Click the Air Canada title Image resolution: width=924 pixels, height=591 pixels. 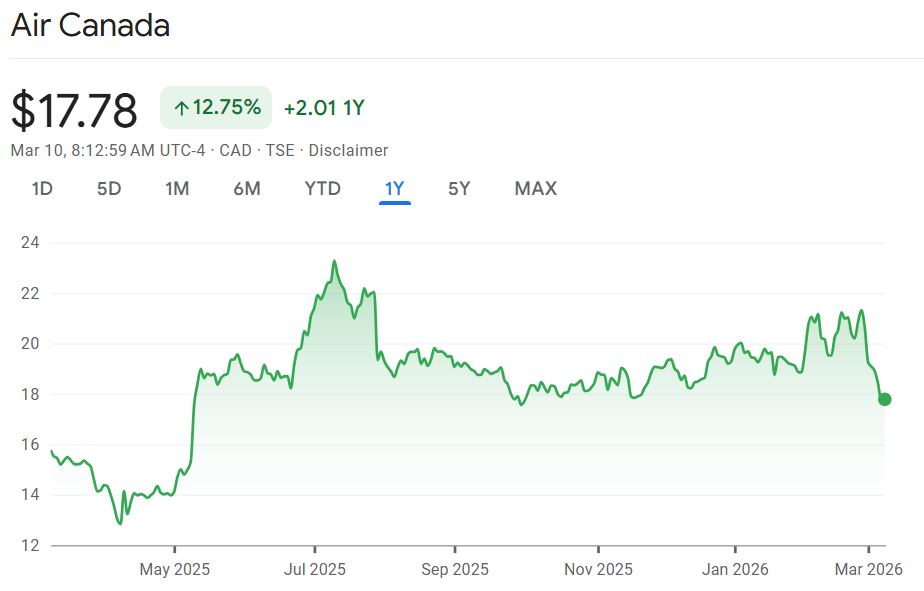(90, 26)
